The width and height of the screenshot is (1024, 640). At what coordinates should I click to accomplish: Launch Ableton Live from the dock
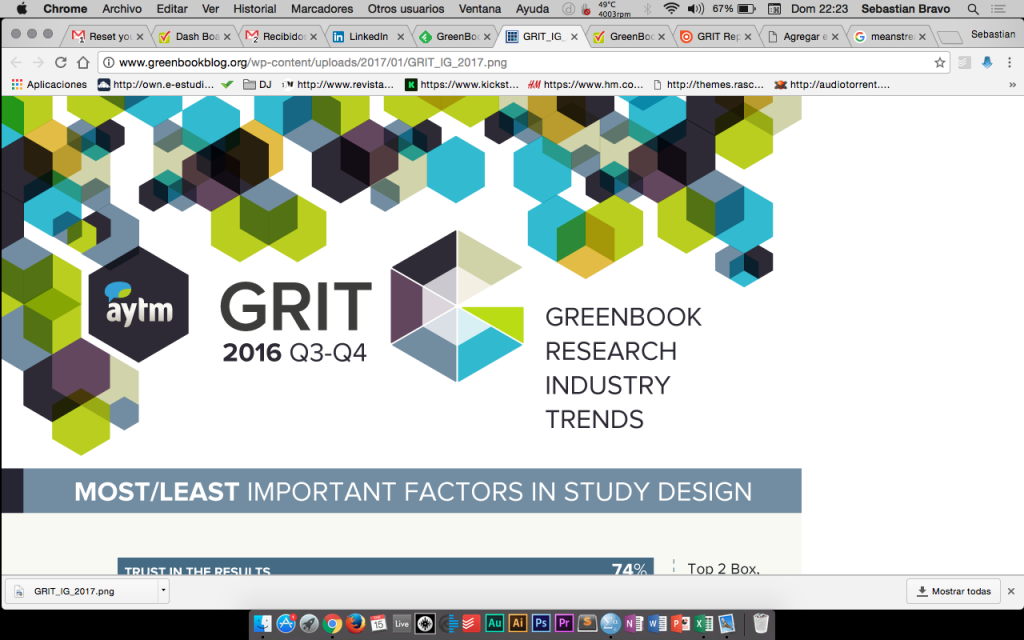[x=402, y=624]
